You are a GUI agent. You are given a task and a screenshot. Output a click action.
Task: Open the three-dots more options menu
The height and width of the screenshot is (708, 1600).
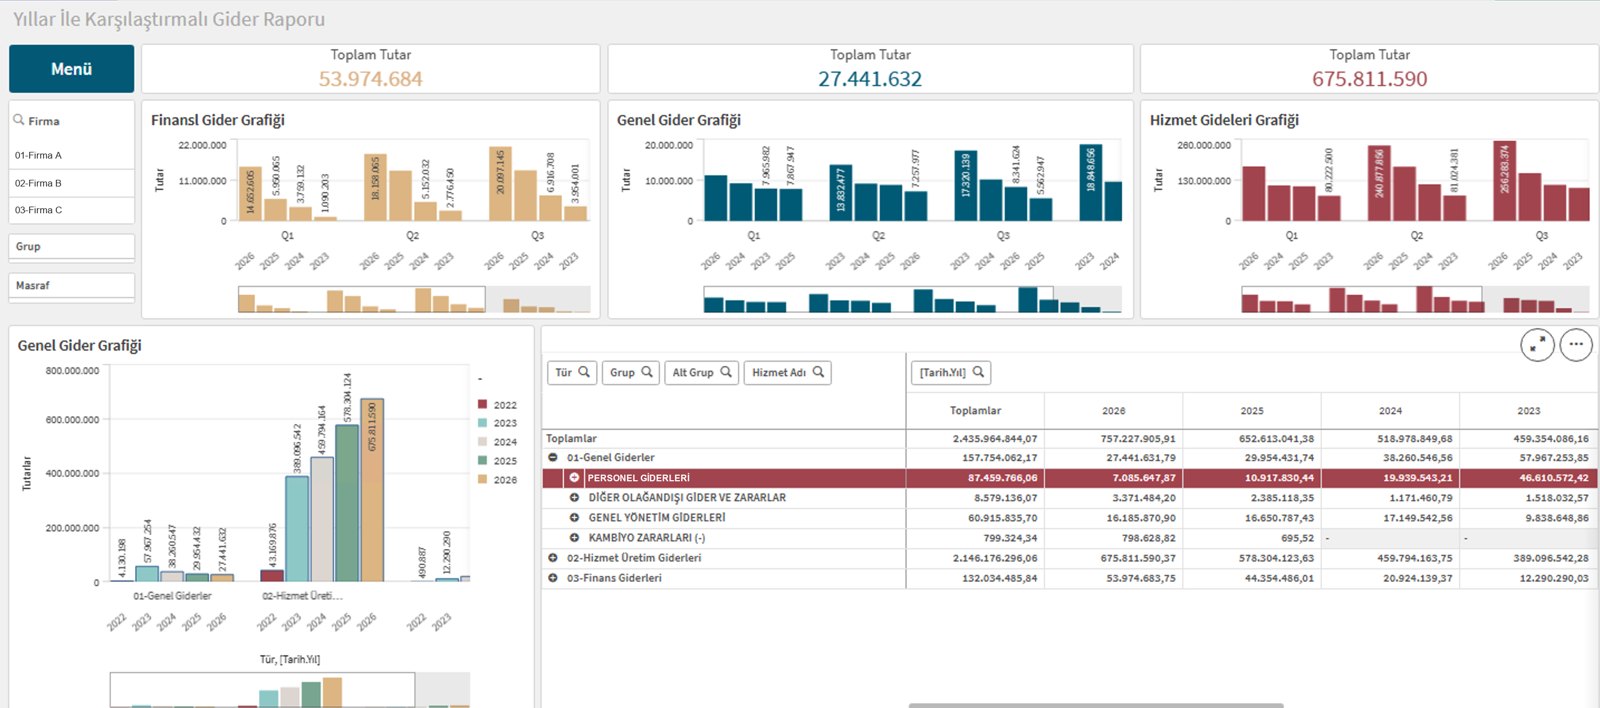click(x=1576, y=345)
